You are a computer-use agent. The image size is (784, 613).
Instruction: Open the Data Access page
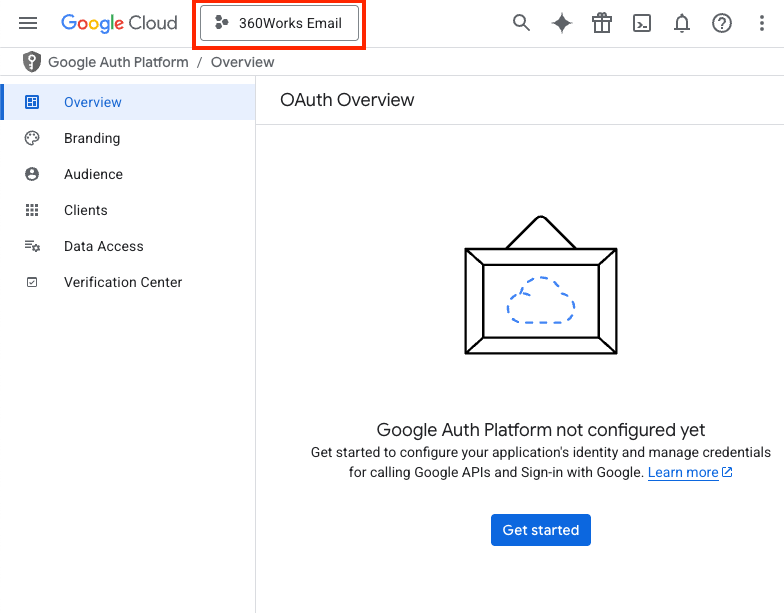(x=128, y=246)
